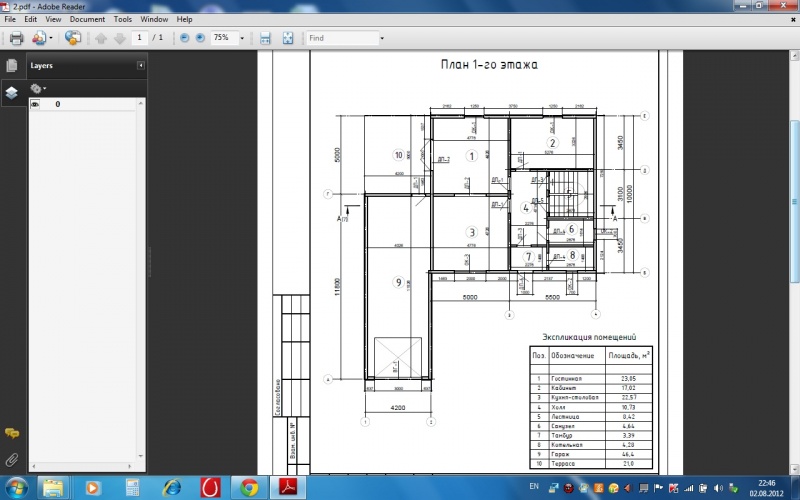Click the zoom in plus button
800x500 pixels.
[200, 38]
